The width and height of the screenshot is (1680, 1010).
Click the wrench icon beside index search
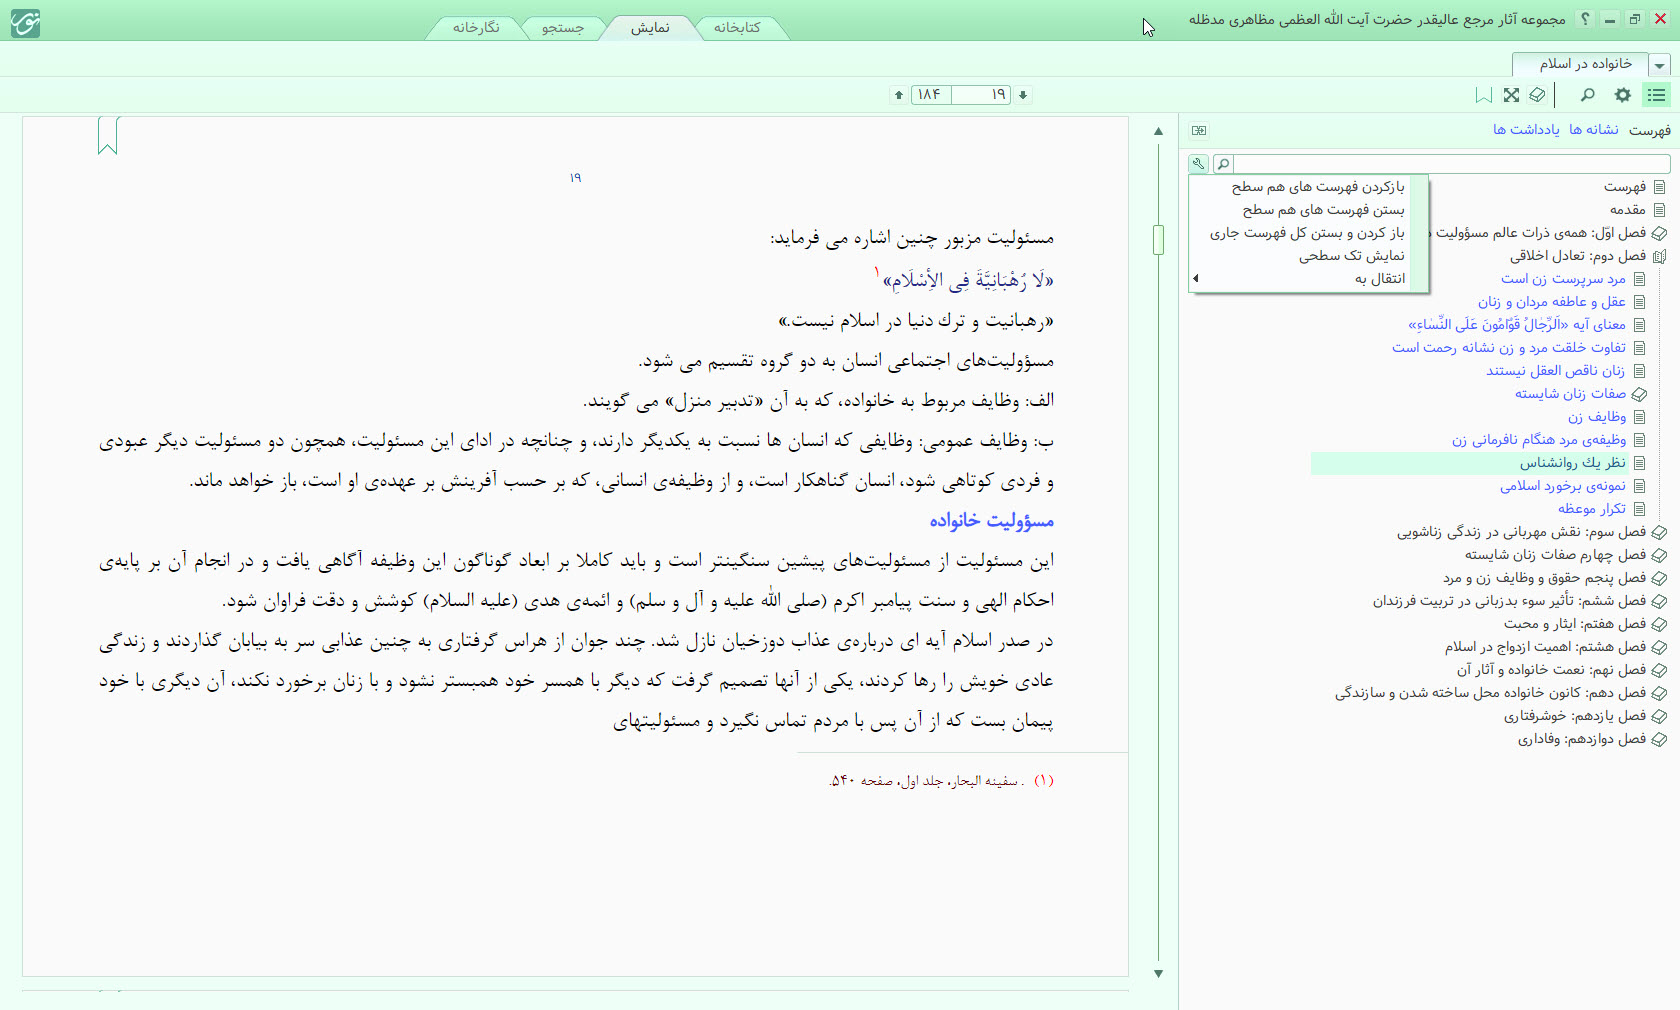click(1198, 164)
